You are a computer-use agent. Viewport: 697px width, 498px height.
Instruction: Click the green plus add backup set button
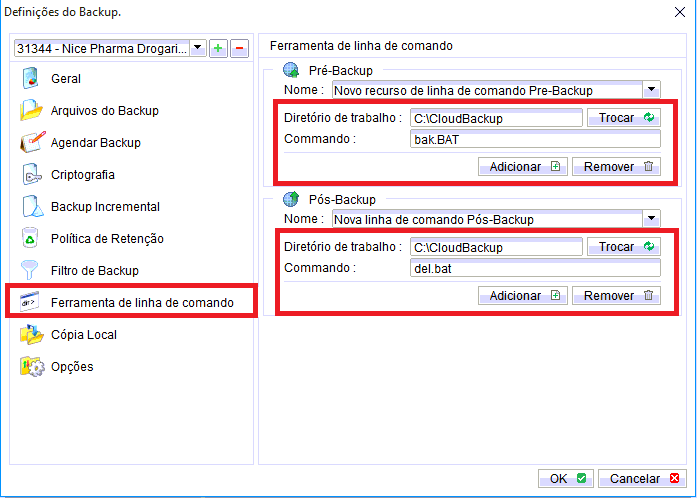click(x=218, y=48)
